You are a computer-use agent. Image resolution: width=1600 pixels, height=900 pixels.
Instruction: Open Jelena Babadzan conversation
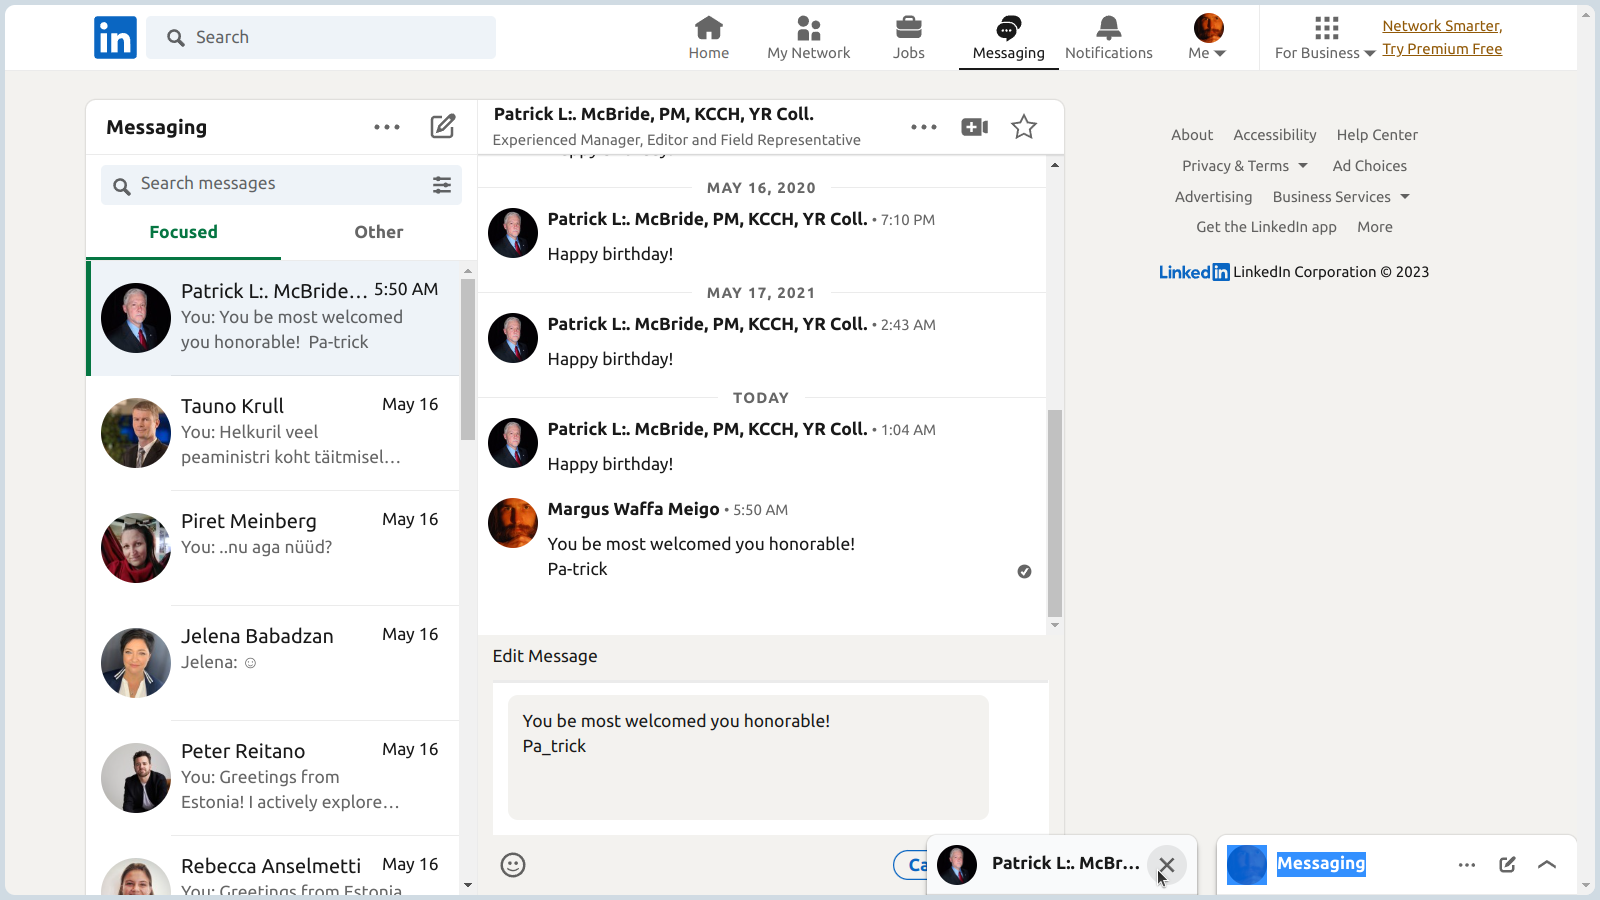click(273, 663)
